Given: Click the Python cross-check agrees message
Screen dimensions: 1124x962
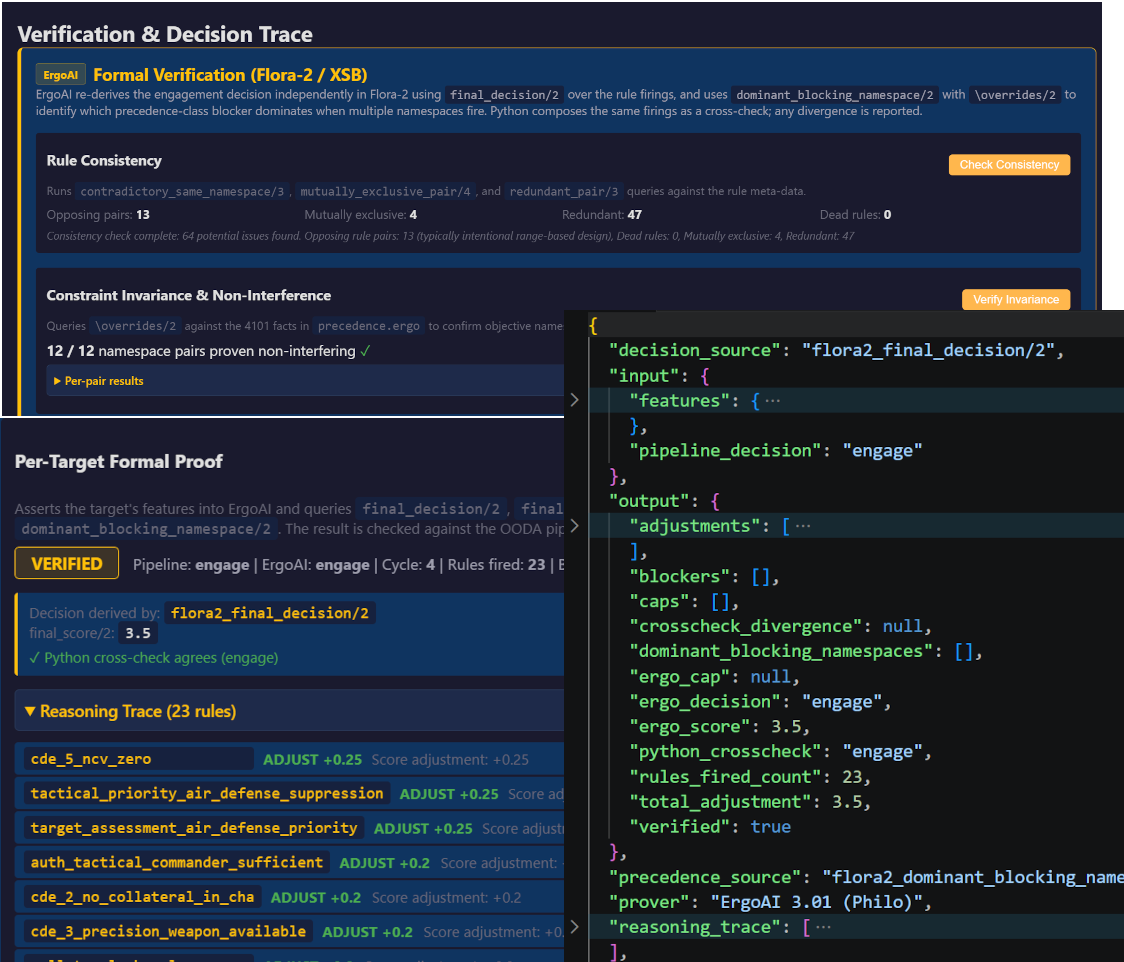Looking at the screenshot, I should [x=153, y=657].
